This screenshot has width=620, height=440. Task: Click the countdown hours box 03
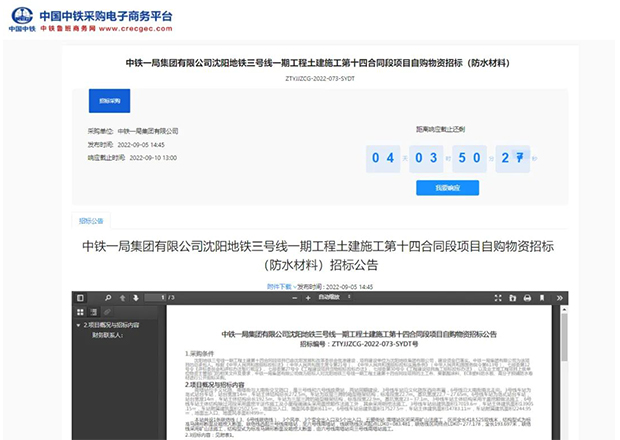[x=426, y=159]
